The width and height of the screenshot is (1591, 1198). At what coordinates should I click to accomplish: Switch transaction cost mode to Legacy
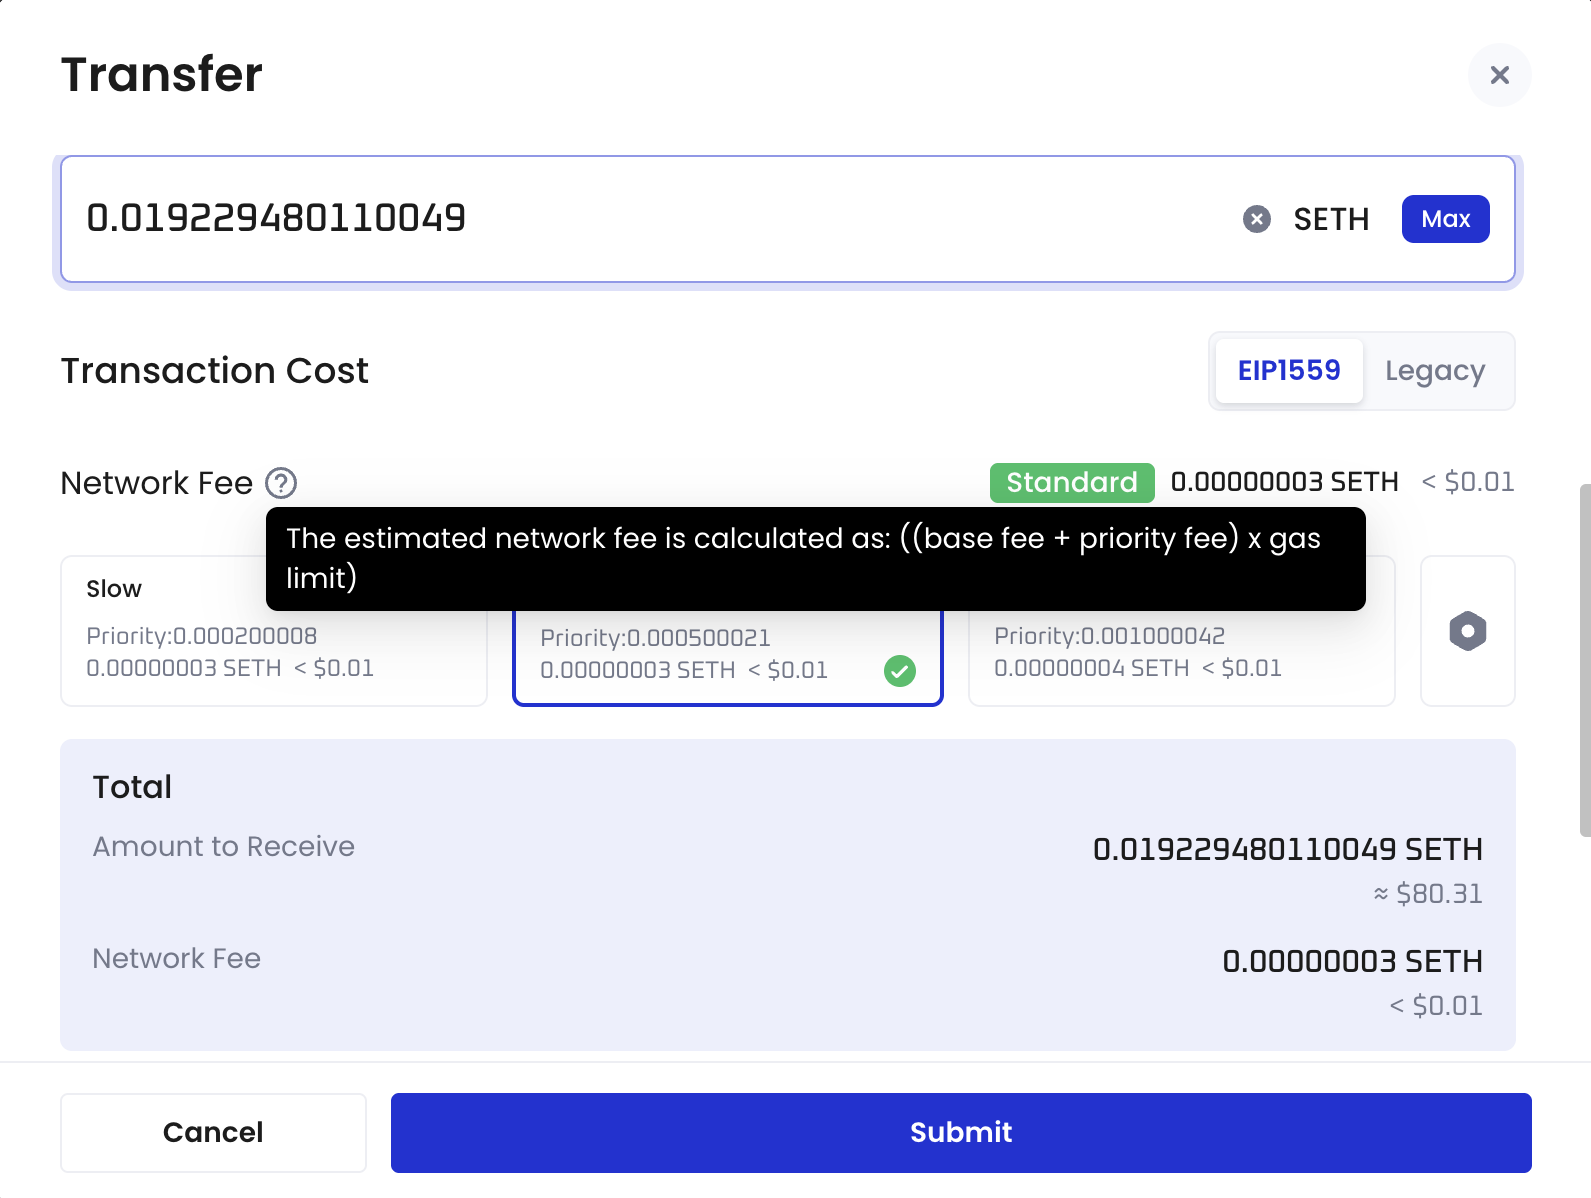click(1434, 371)
